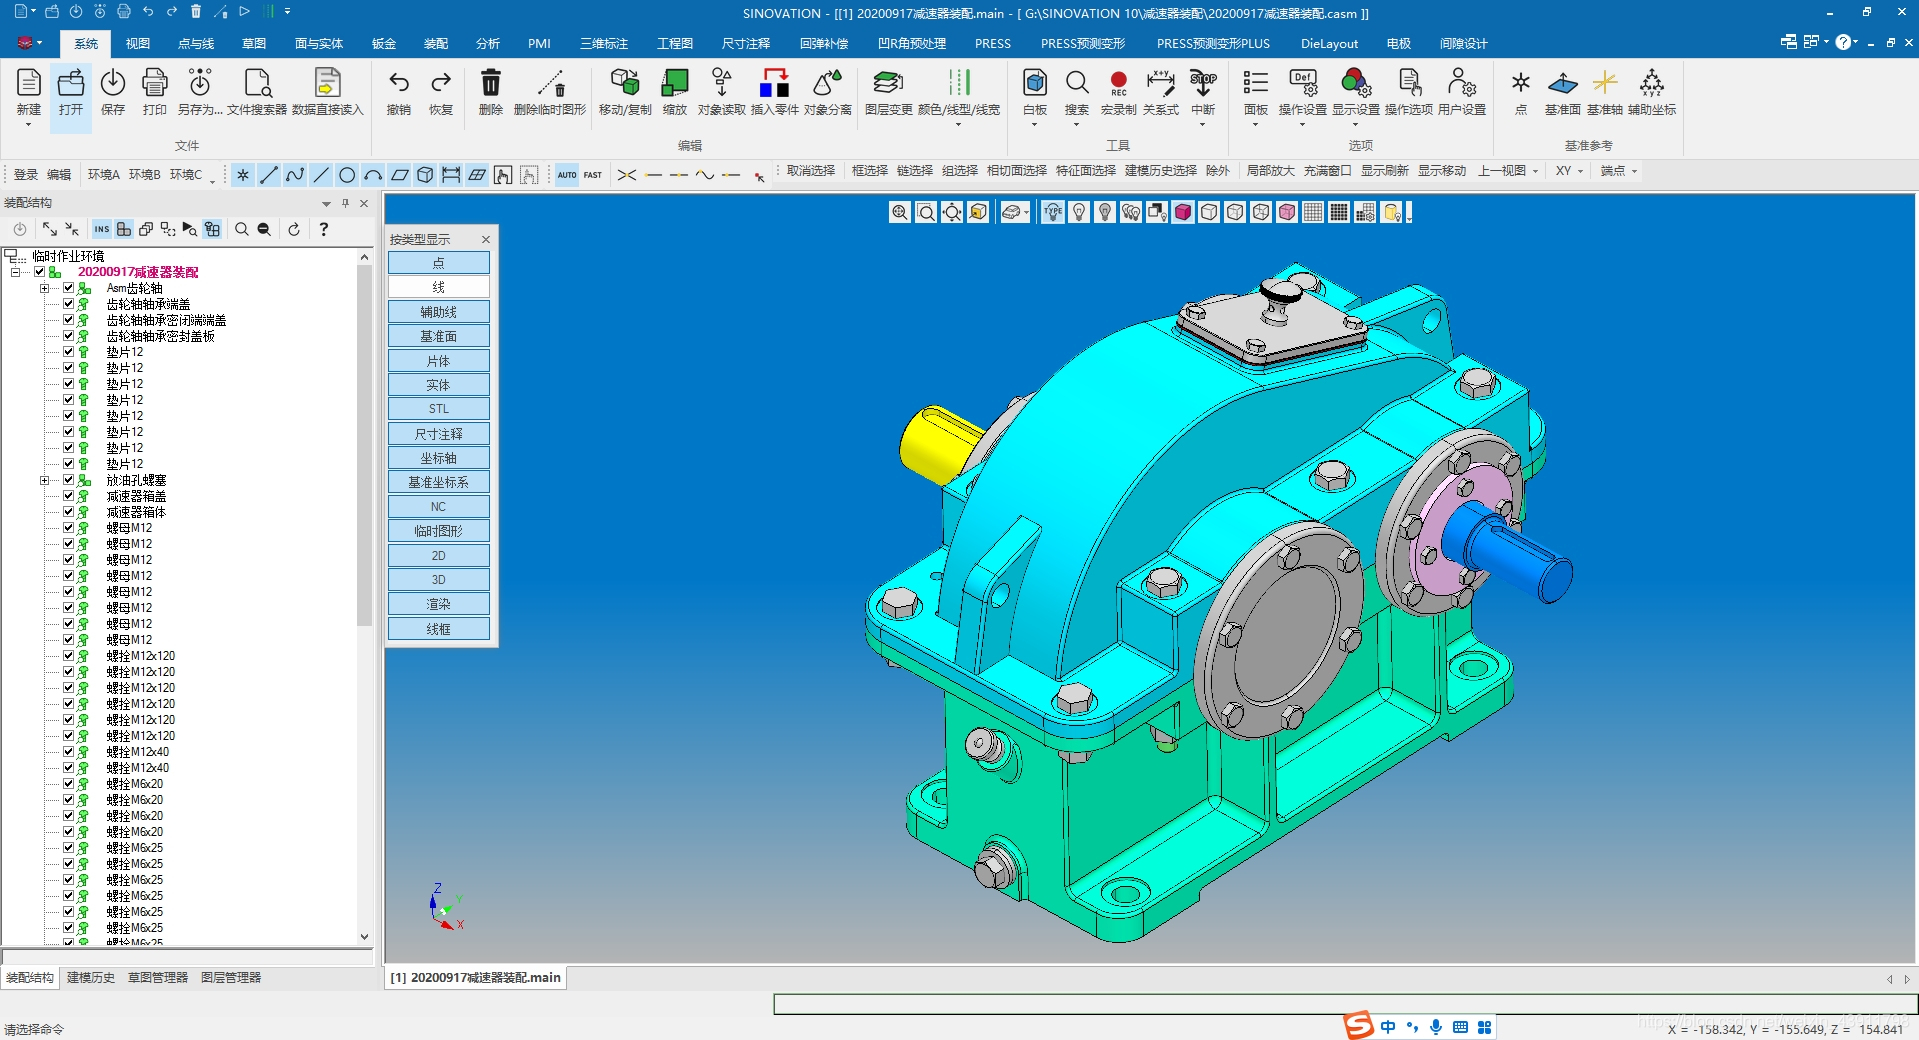Click help question mark in assembly panel

pos(323,229)
